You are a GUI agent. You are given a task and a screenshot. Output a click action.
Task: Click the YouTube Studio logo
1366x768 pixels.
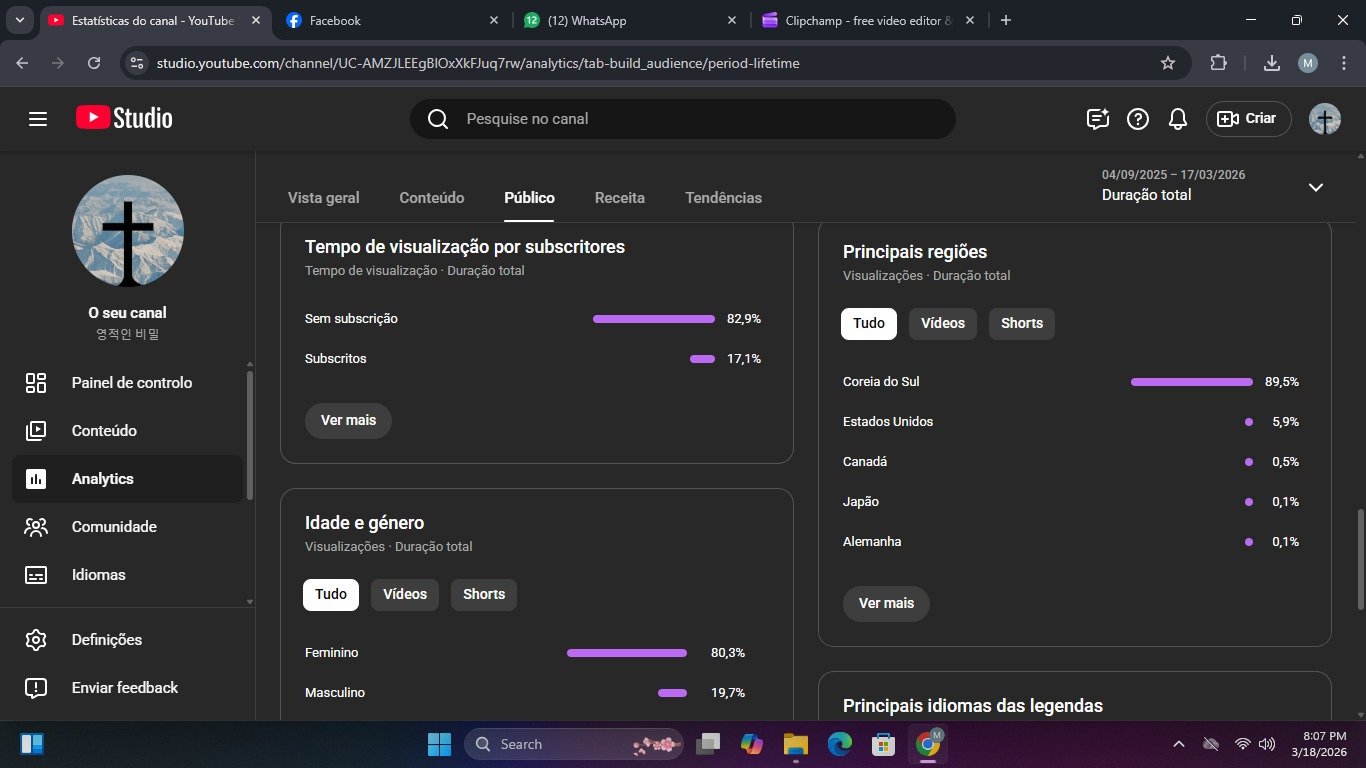[124, 118]
